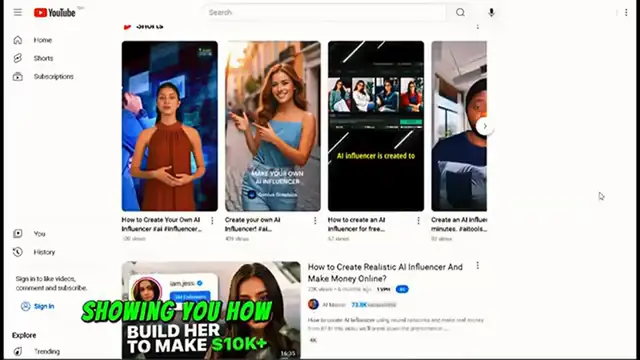The width and height of the screenshot is (640, 360).
Task: Open title 'How to create an AI influencer for free'
Action: point(357,224)
